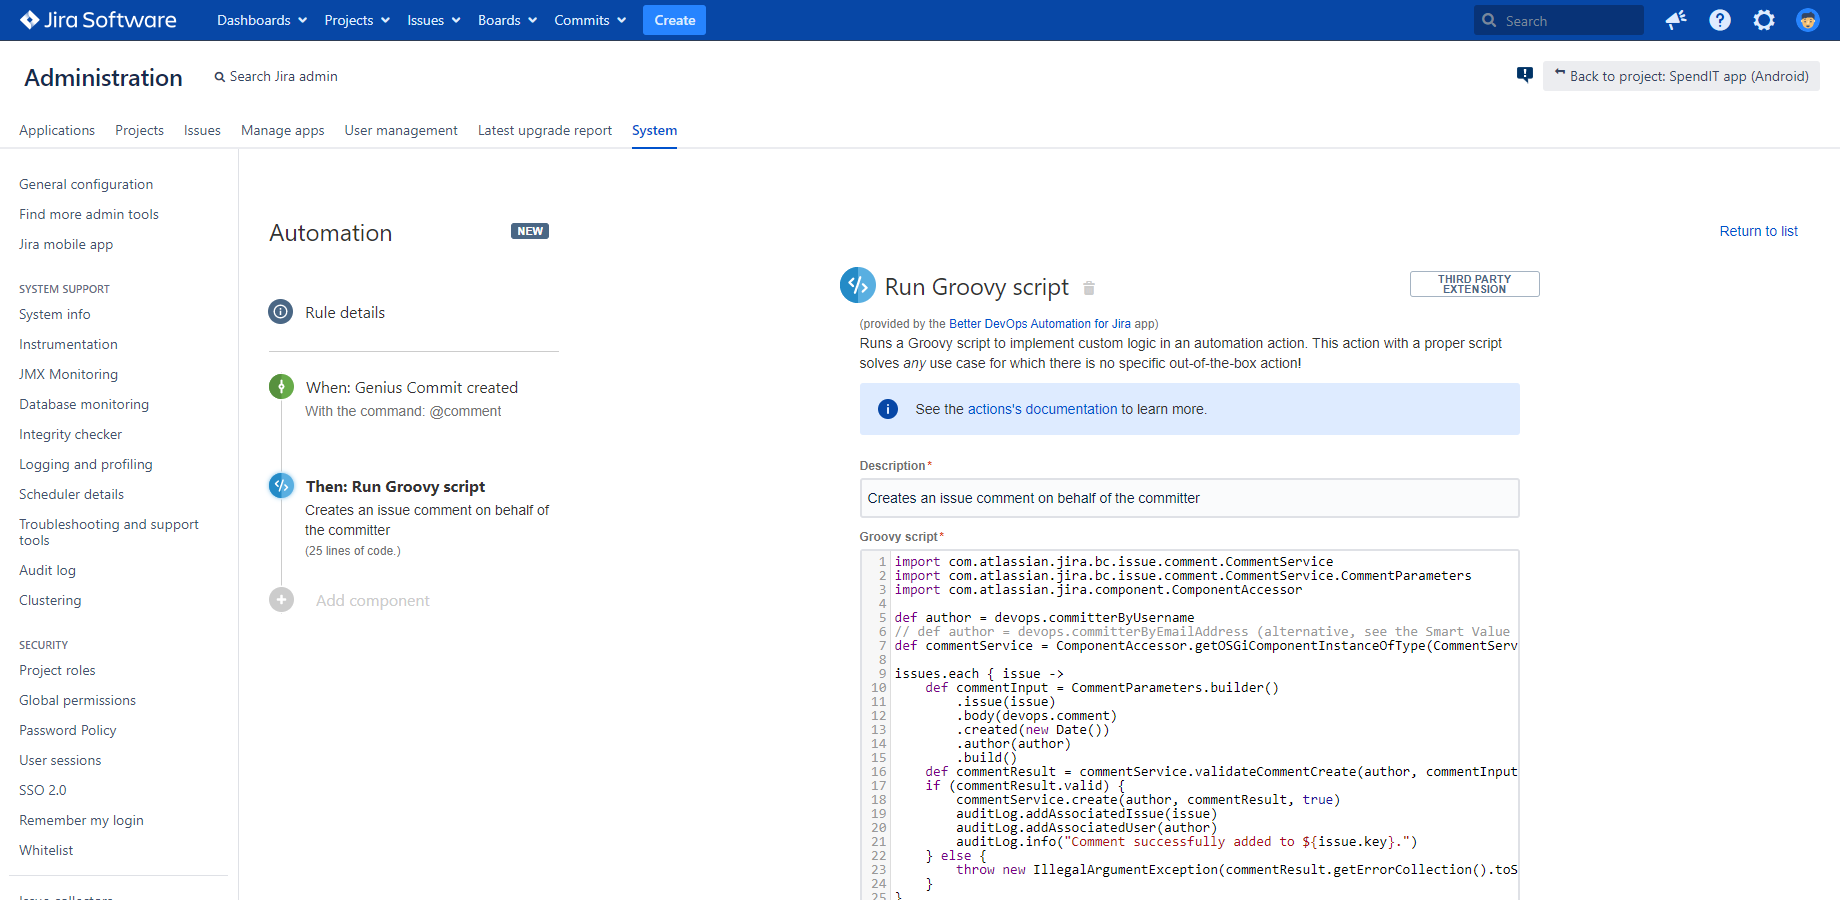Switch to the Issues admin tab
The height and width of the screenshot is (900, 1840).
[x=202, y=130]
